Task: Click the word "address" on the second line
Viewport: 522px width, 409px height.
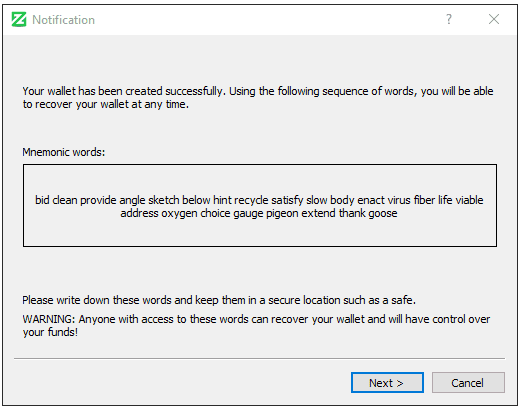Action: point(139,213)
